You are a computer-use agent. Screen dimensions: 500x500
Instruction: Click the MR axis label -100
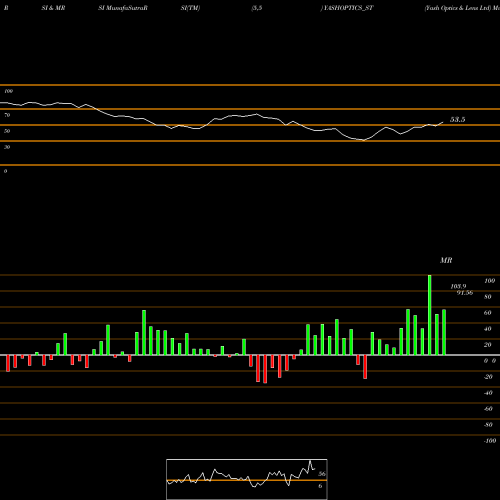[x=490, y=441]
